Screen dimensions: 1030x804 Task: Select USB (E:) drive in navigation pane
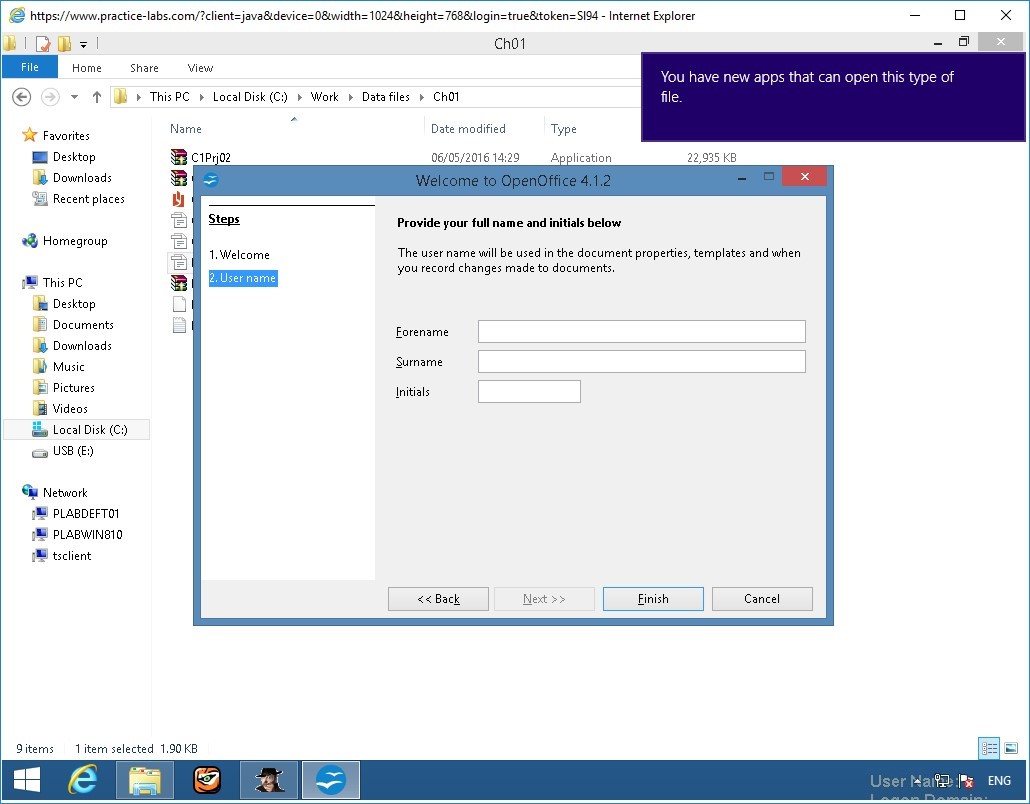pyautogui.click(x=73, y=451)
